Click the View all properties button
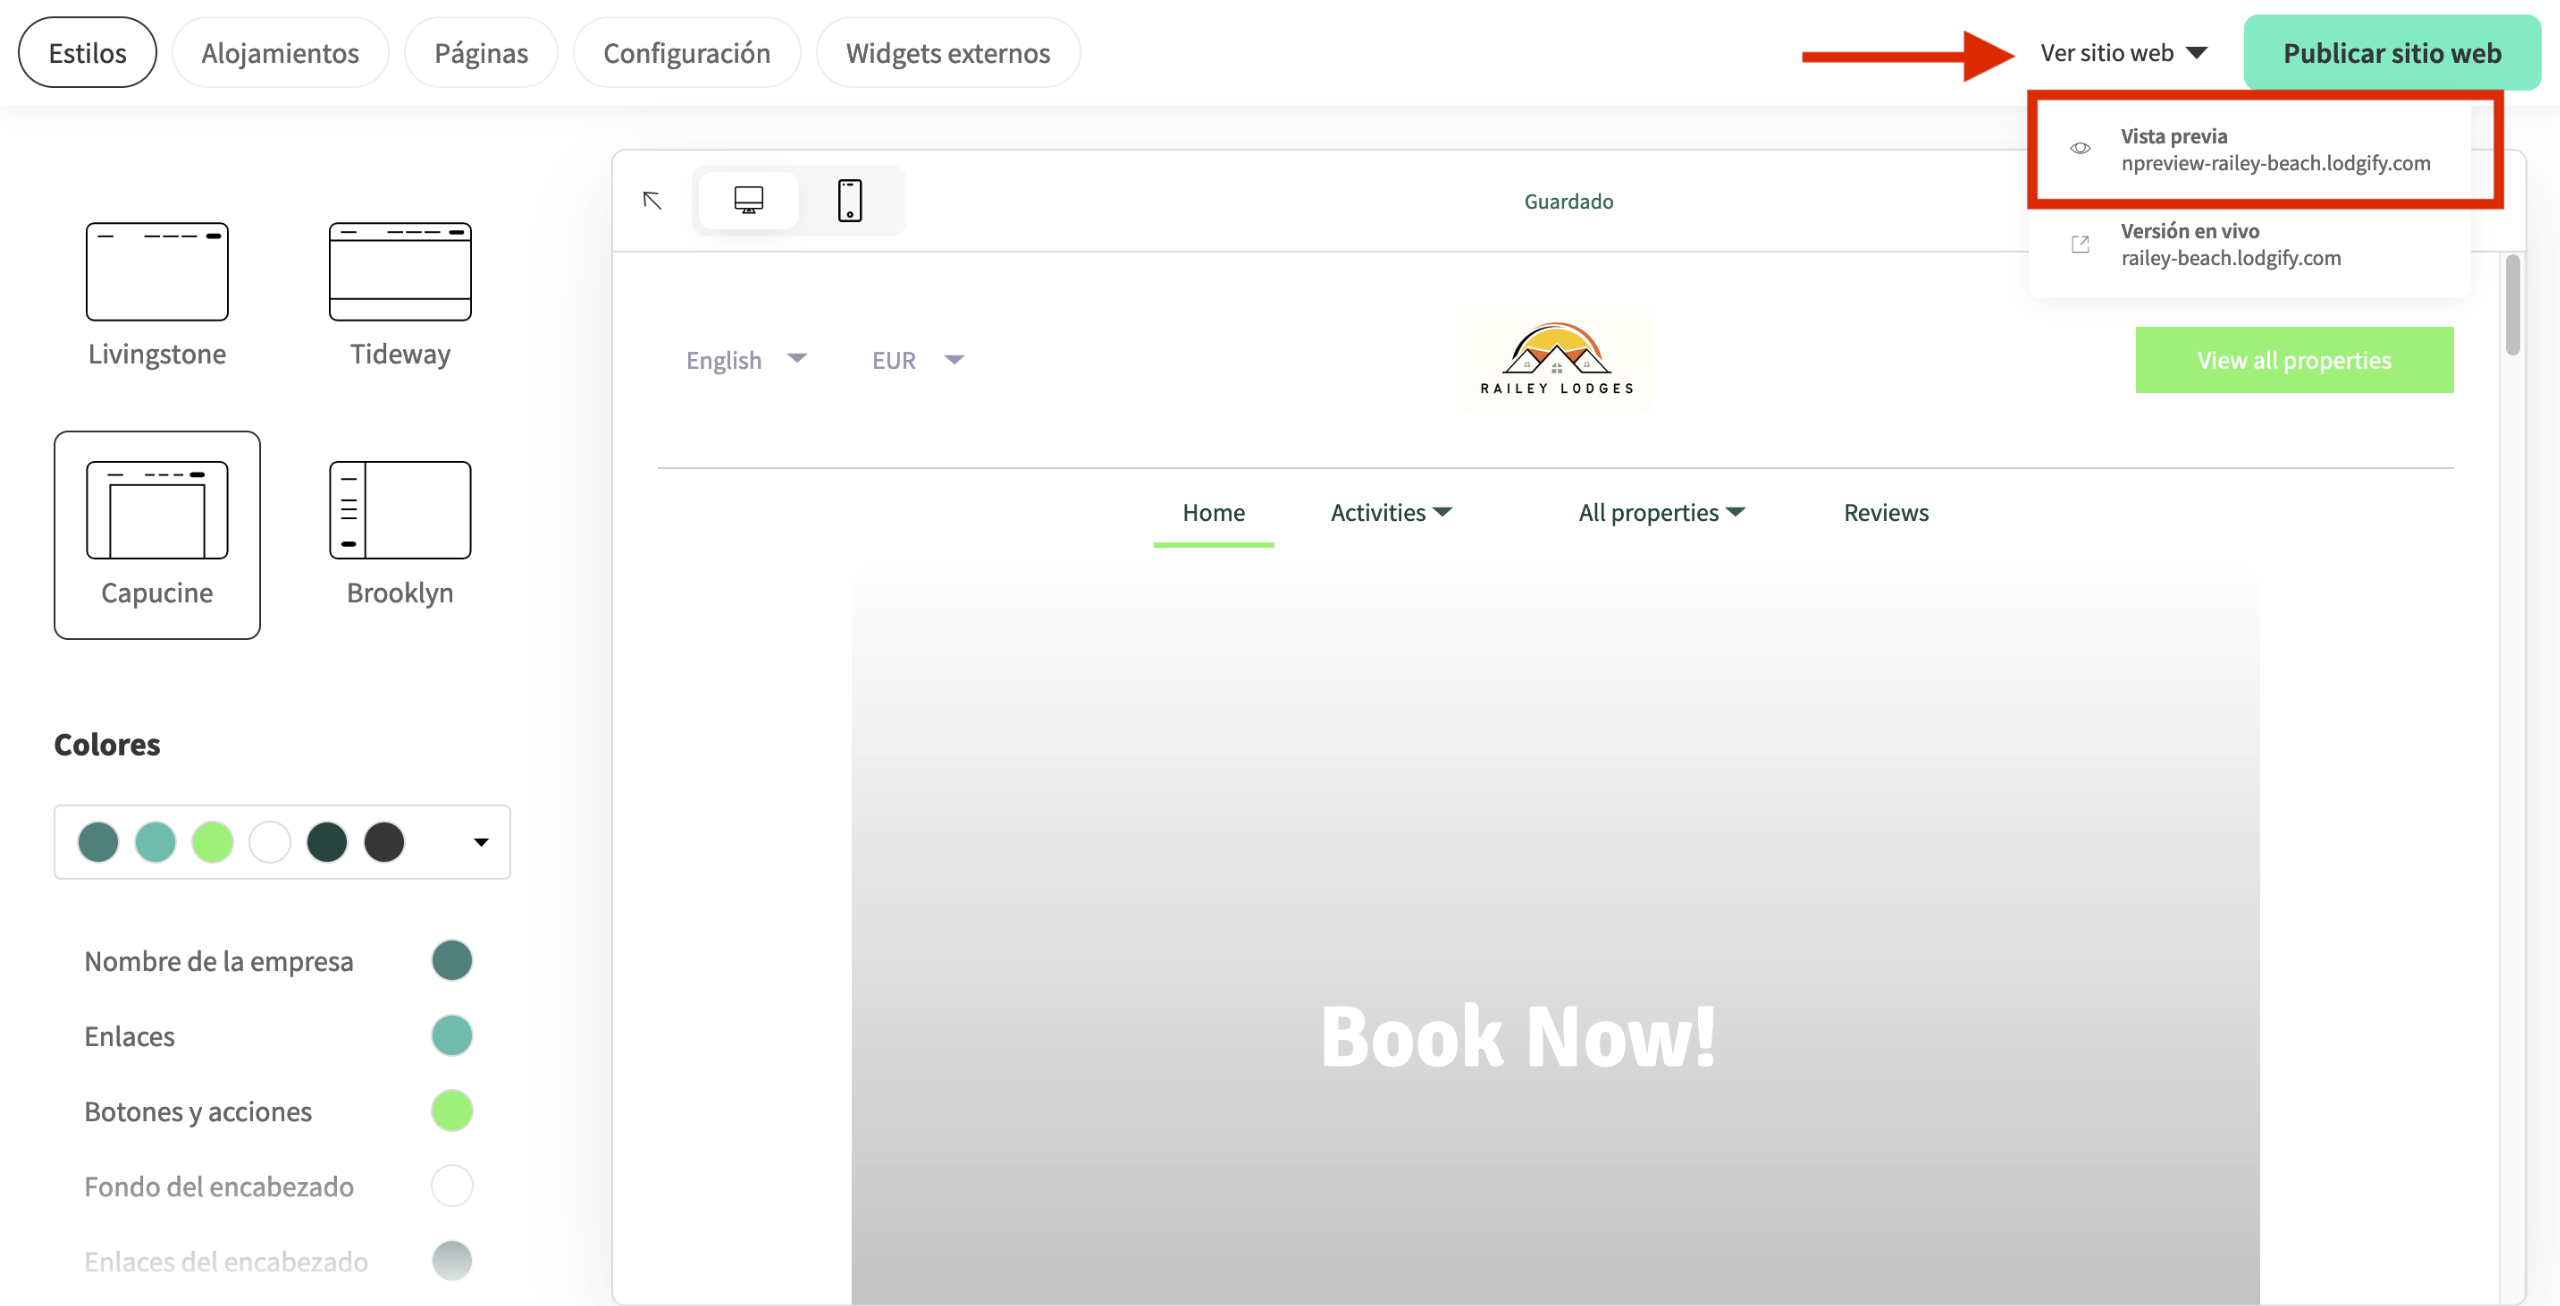This screenshot has width=2560, height=1306. pyautogui.click(x=2294, y=360)
